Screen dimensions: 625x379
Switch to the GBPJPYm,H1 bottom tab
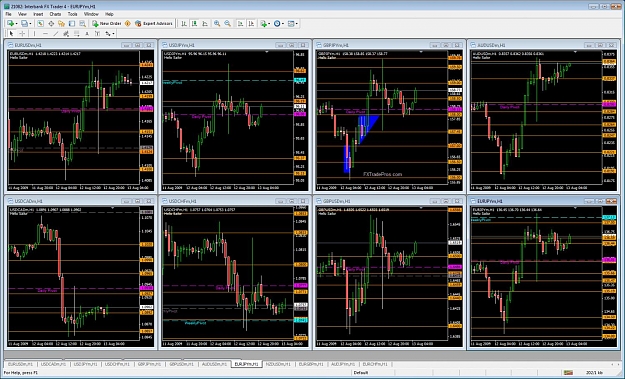coord(149,364)
